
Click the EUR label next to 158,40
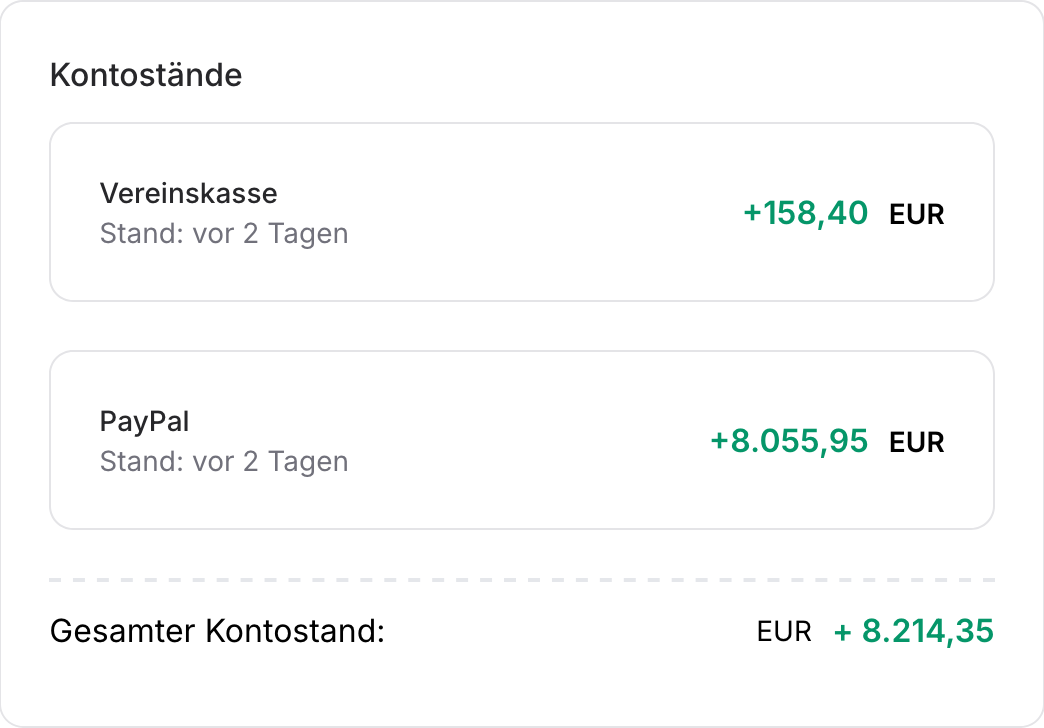[x=916, y=213]
